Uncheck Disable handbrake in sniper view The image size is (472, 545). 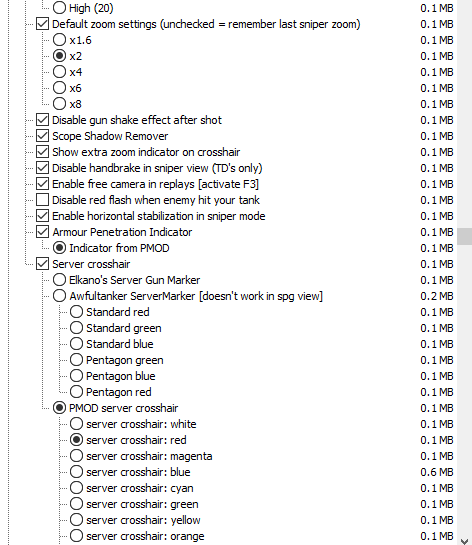point(42,168)
